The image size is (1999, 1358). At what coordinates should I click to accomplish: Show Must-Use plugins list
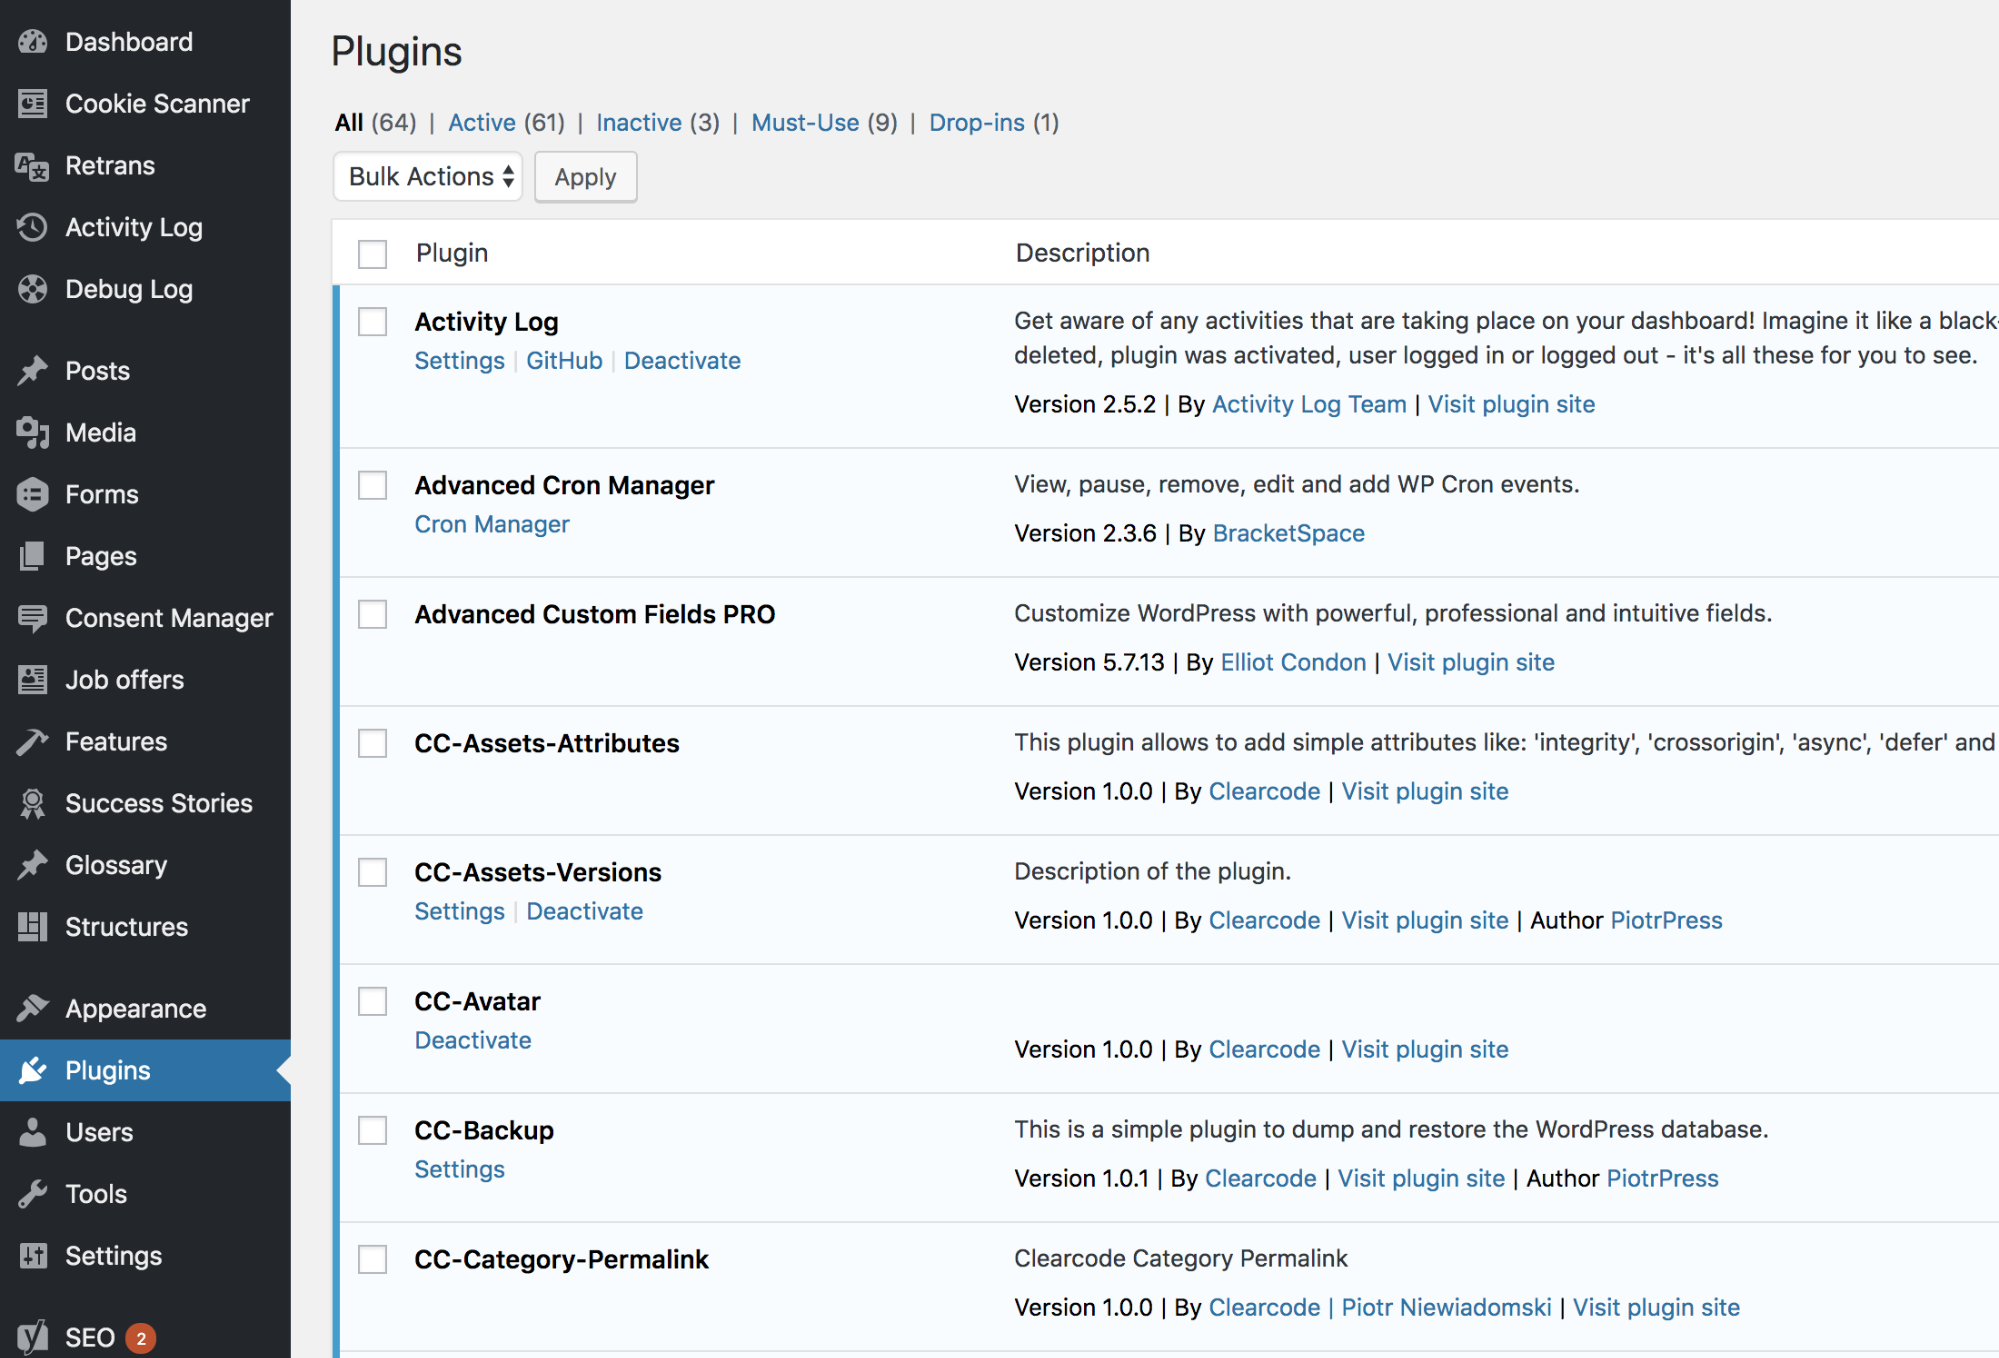tap(804, 123)
